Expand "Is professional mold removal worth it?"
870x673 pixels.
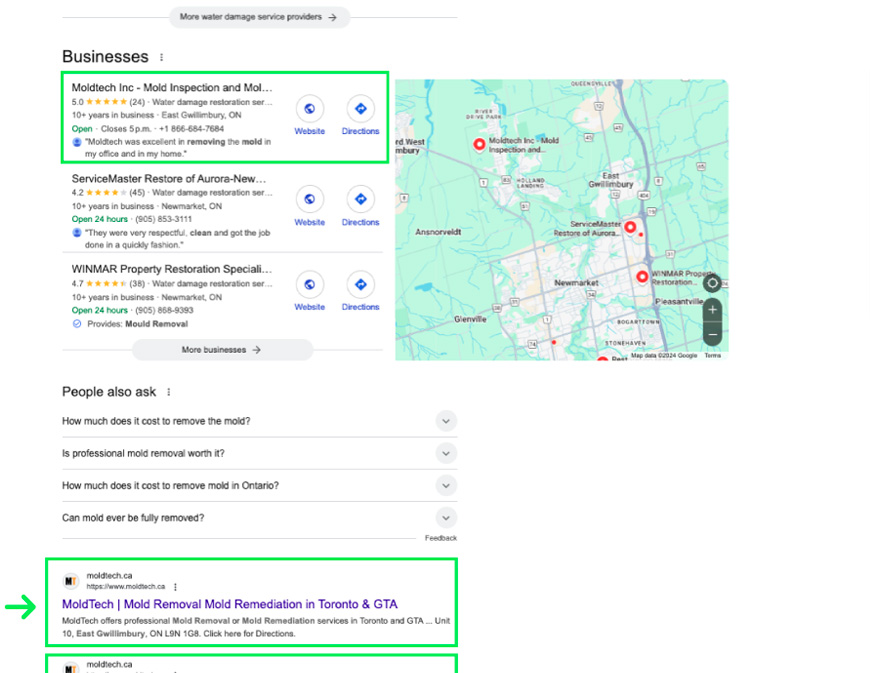(x=446, y=453)
